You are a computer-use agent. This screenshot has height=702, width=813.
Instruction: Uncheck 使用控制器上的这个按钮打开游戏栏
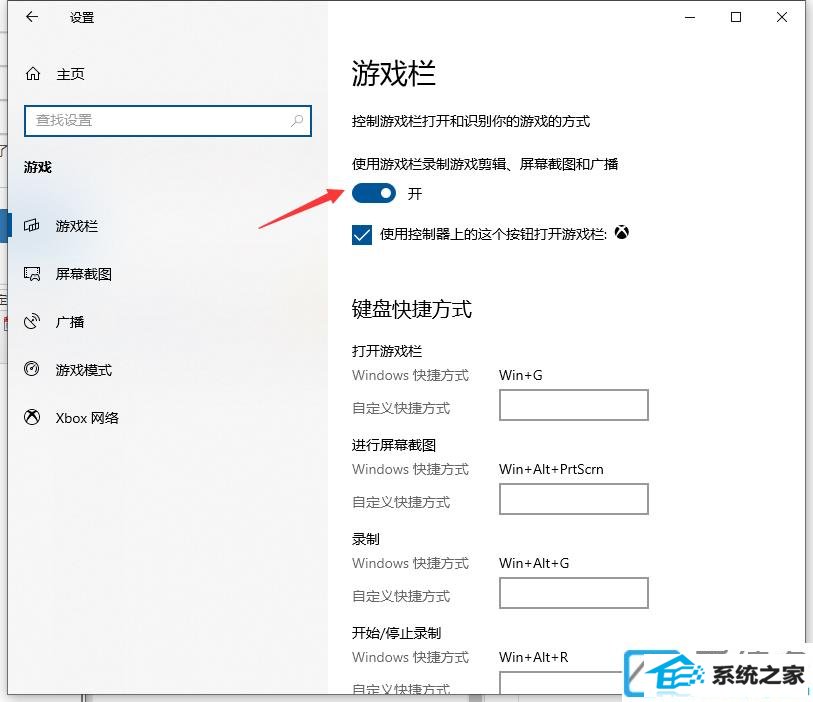pyautogui.click(x=361, y=235)
